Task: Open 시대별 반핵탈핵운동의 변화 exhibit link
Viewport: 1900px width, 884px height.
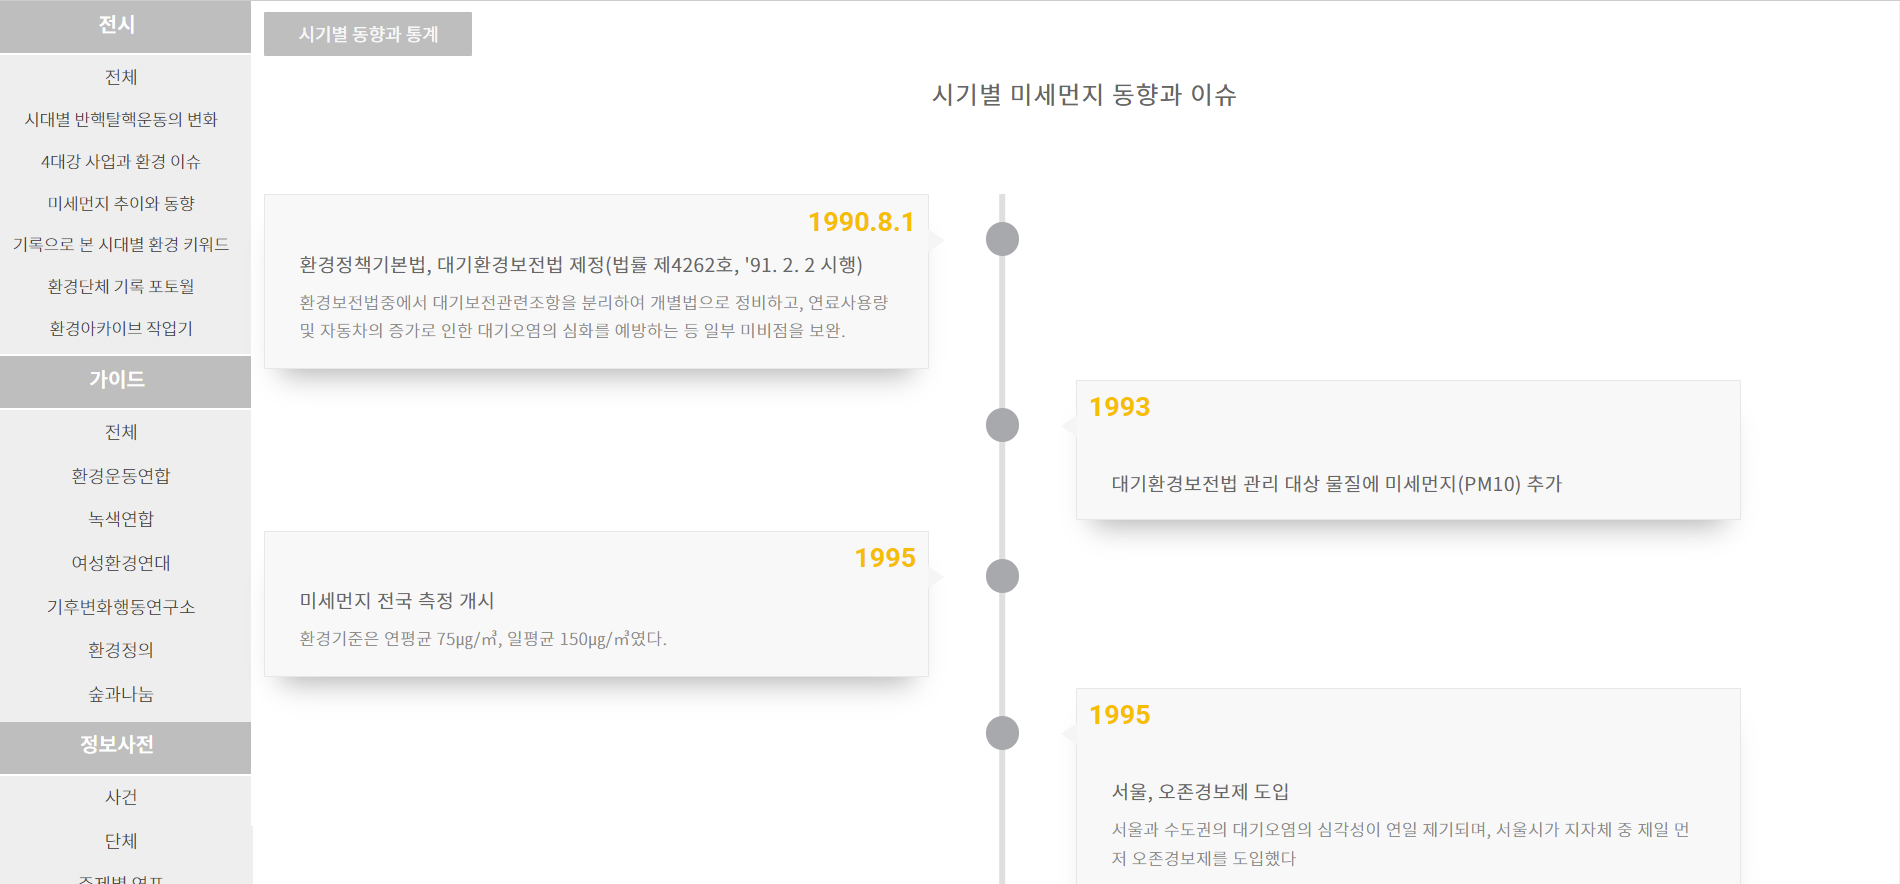Action: [121, 119]
